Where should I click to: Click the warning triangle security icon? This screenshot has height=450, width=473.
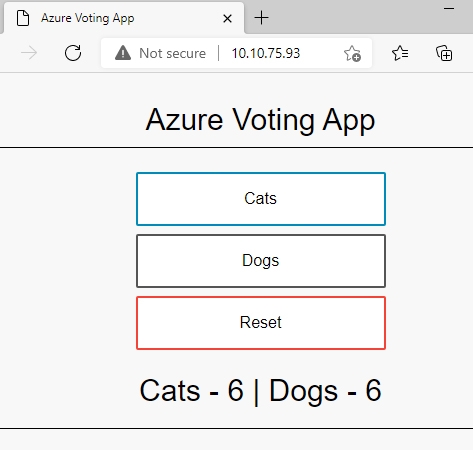pyautogui.click(x=123, y=53)
